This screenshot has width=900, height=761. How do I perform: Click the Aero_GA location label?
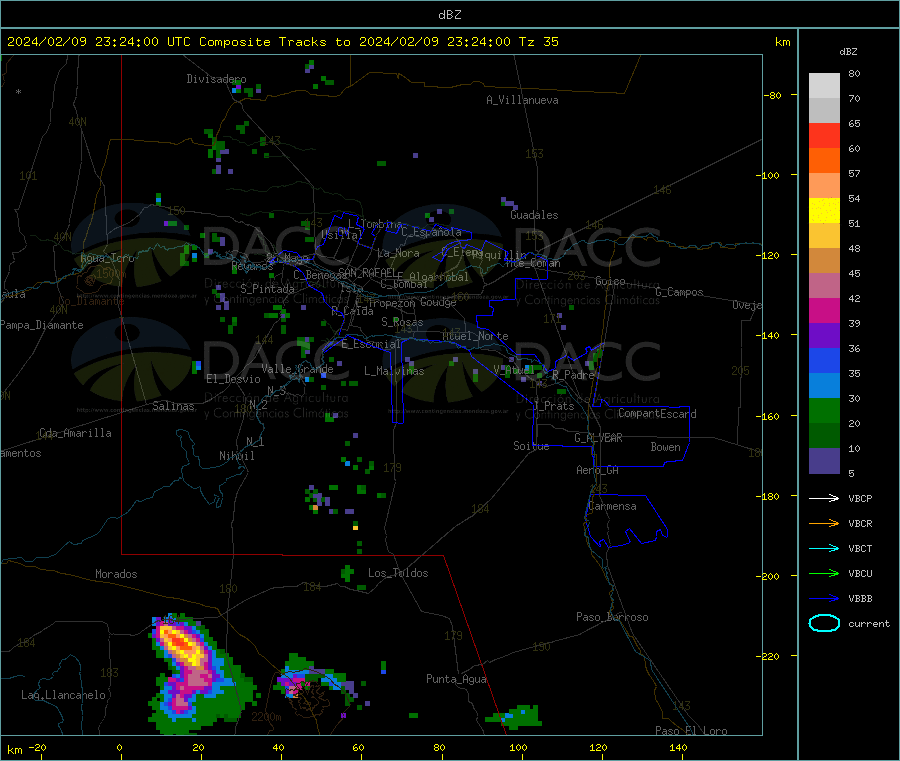[x=597, y=470]
